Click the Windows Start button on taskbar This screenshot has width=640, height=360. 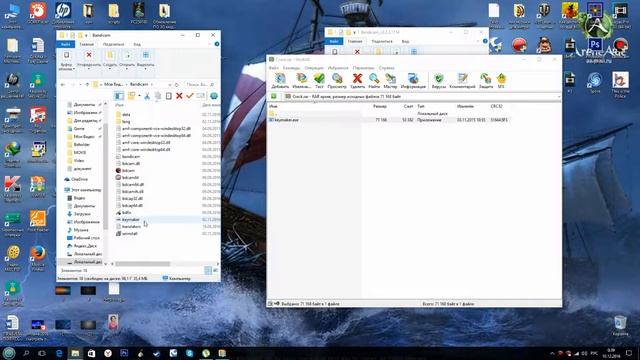(x=9, y=353)
